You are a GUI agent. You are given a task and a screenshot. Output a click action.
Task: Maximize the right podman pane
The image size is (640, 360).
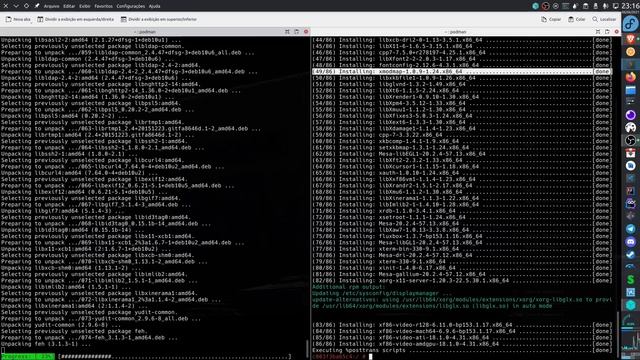[x=598, y=31]
